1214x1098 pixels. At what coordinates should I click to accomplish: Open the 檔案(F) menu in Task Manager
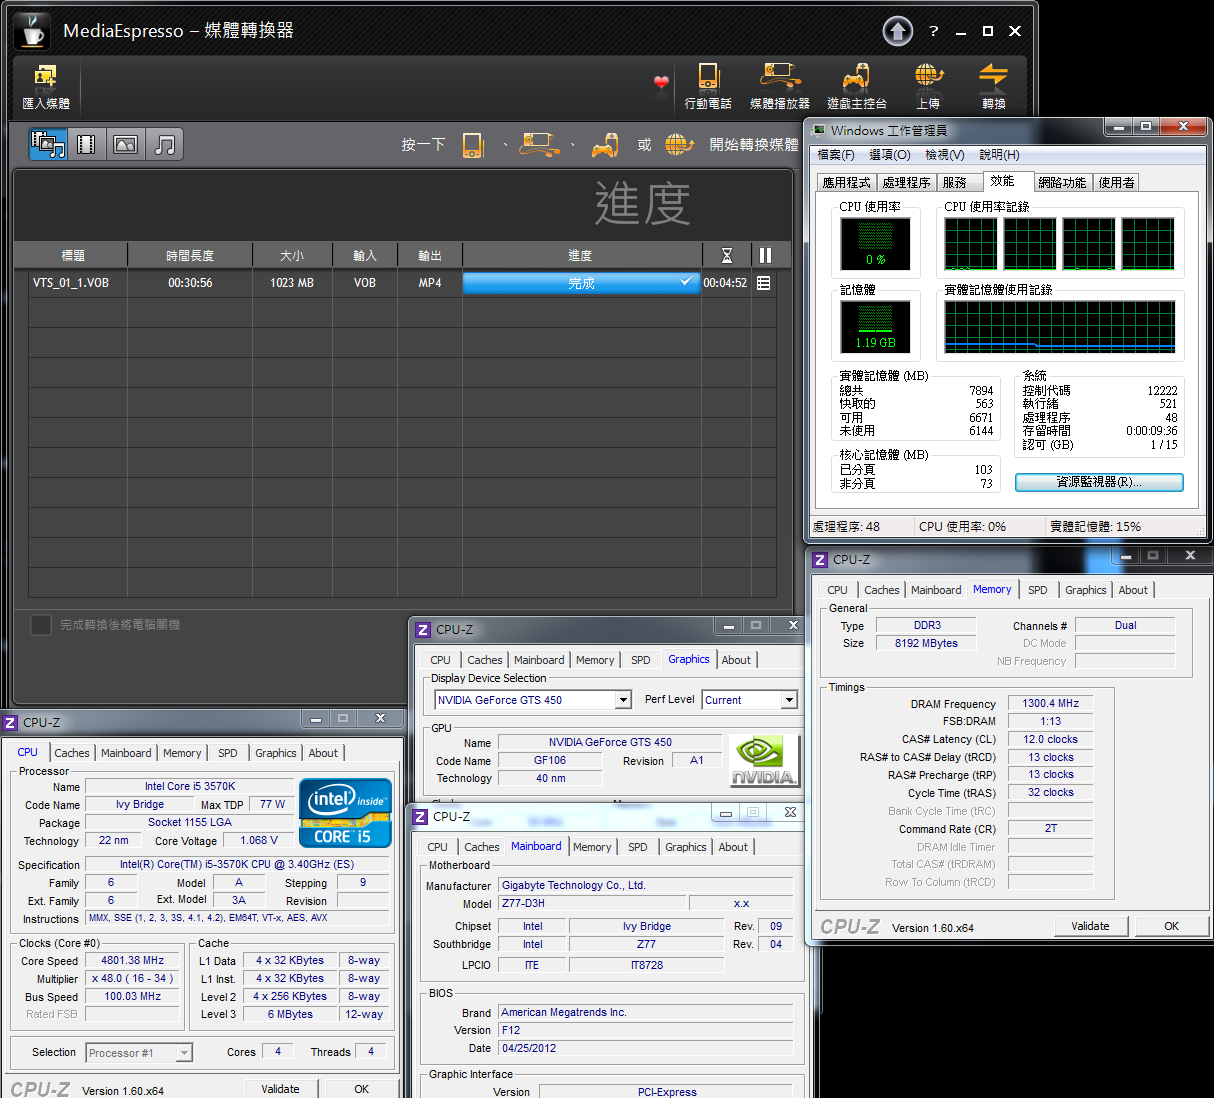click(836, 155)
